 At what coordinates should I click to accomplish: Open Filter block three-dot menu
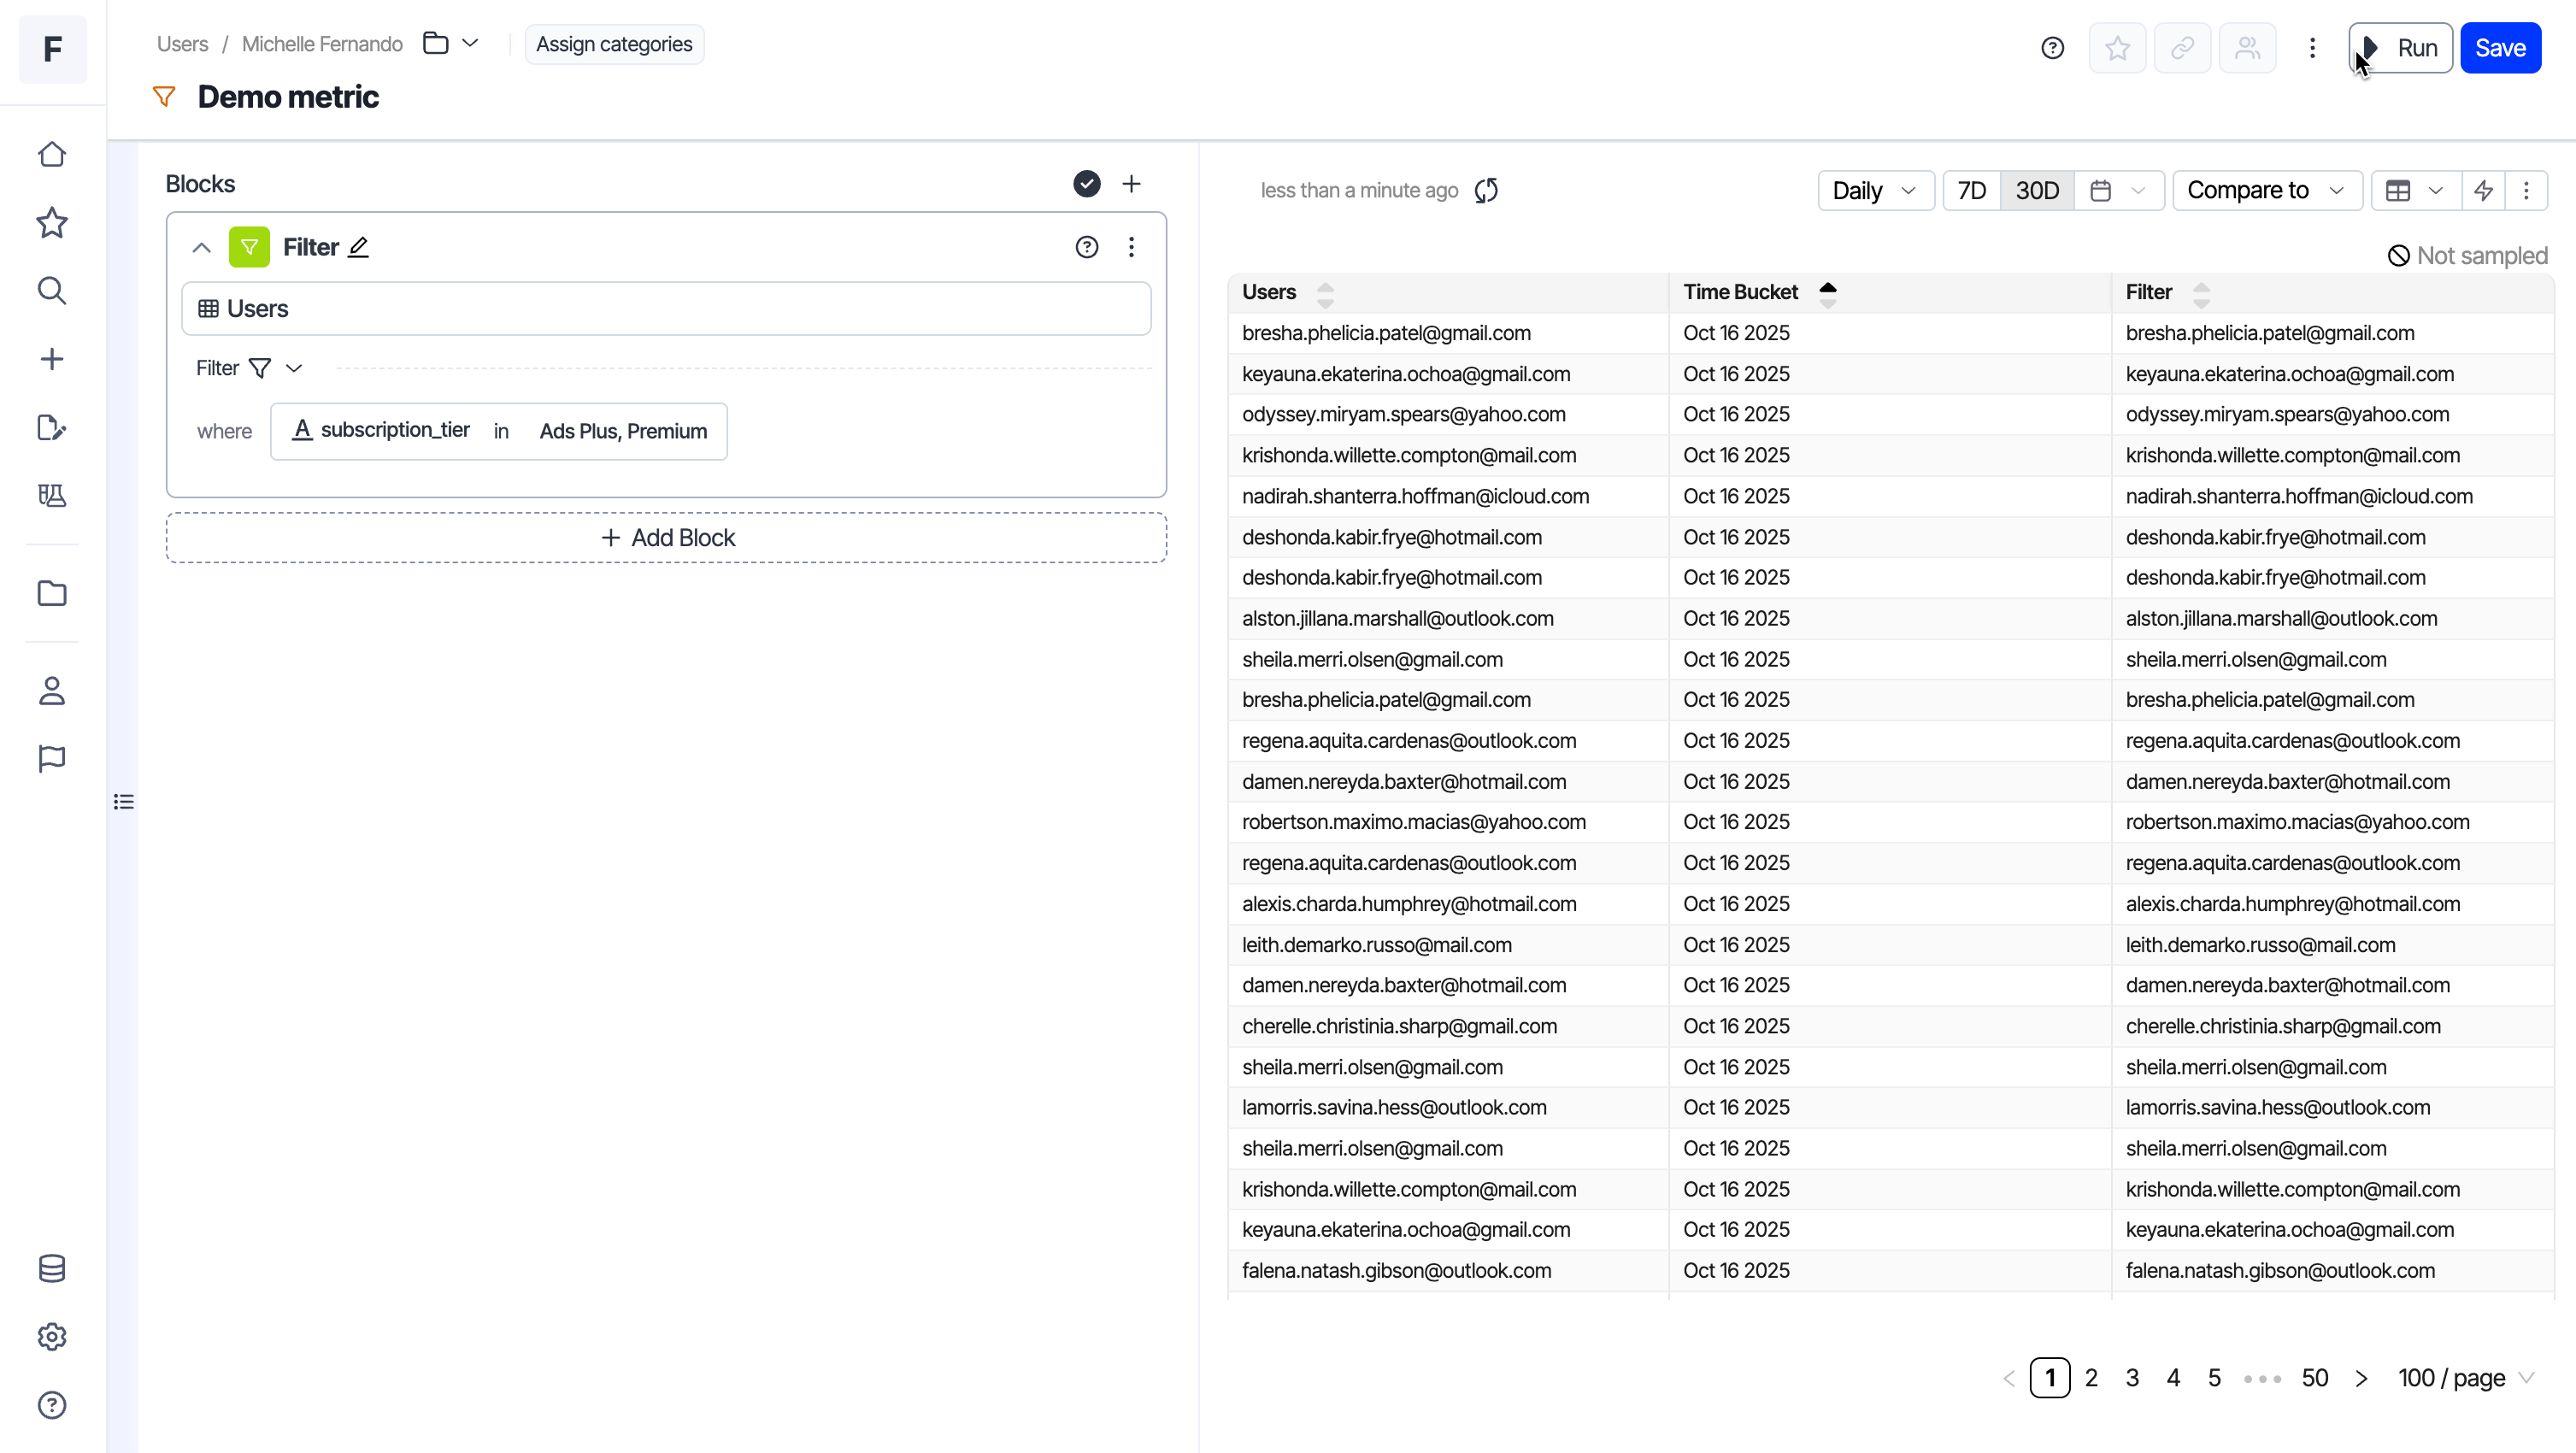click(1131, 247)
